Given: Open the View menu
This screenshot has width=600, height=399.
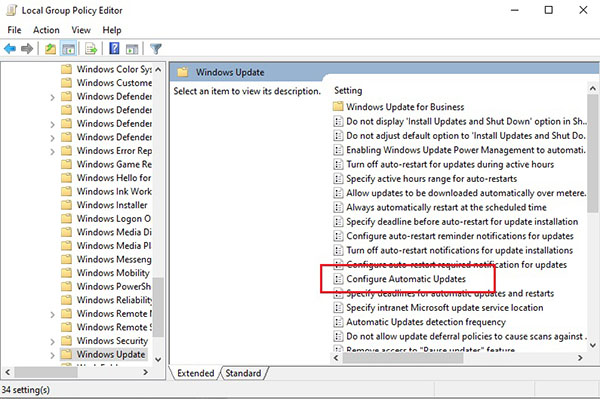Looking at the screenshot, I should click(x=81, y=30).
